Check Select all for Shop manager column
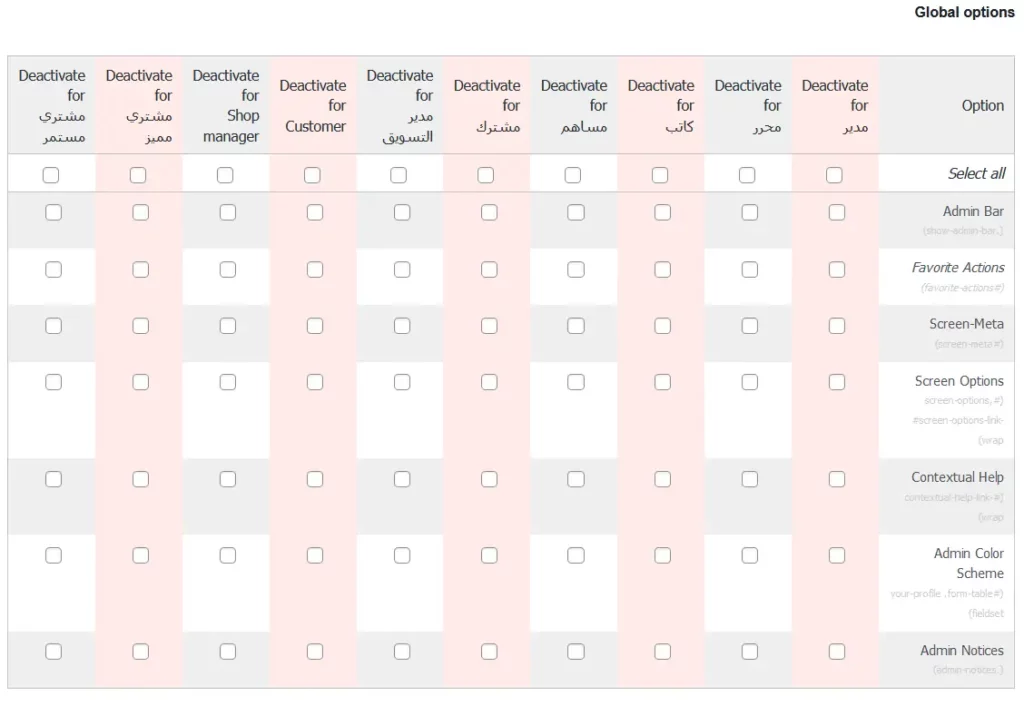This screenshot has width=1024, height=706. pyautogui.click(x=225, y=175)
